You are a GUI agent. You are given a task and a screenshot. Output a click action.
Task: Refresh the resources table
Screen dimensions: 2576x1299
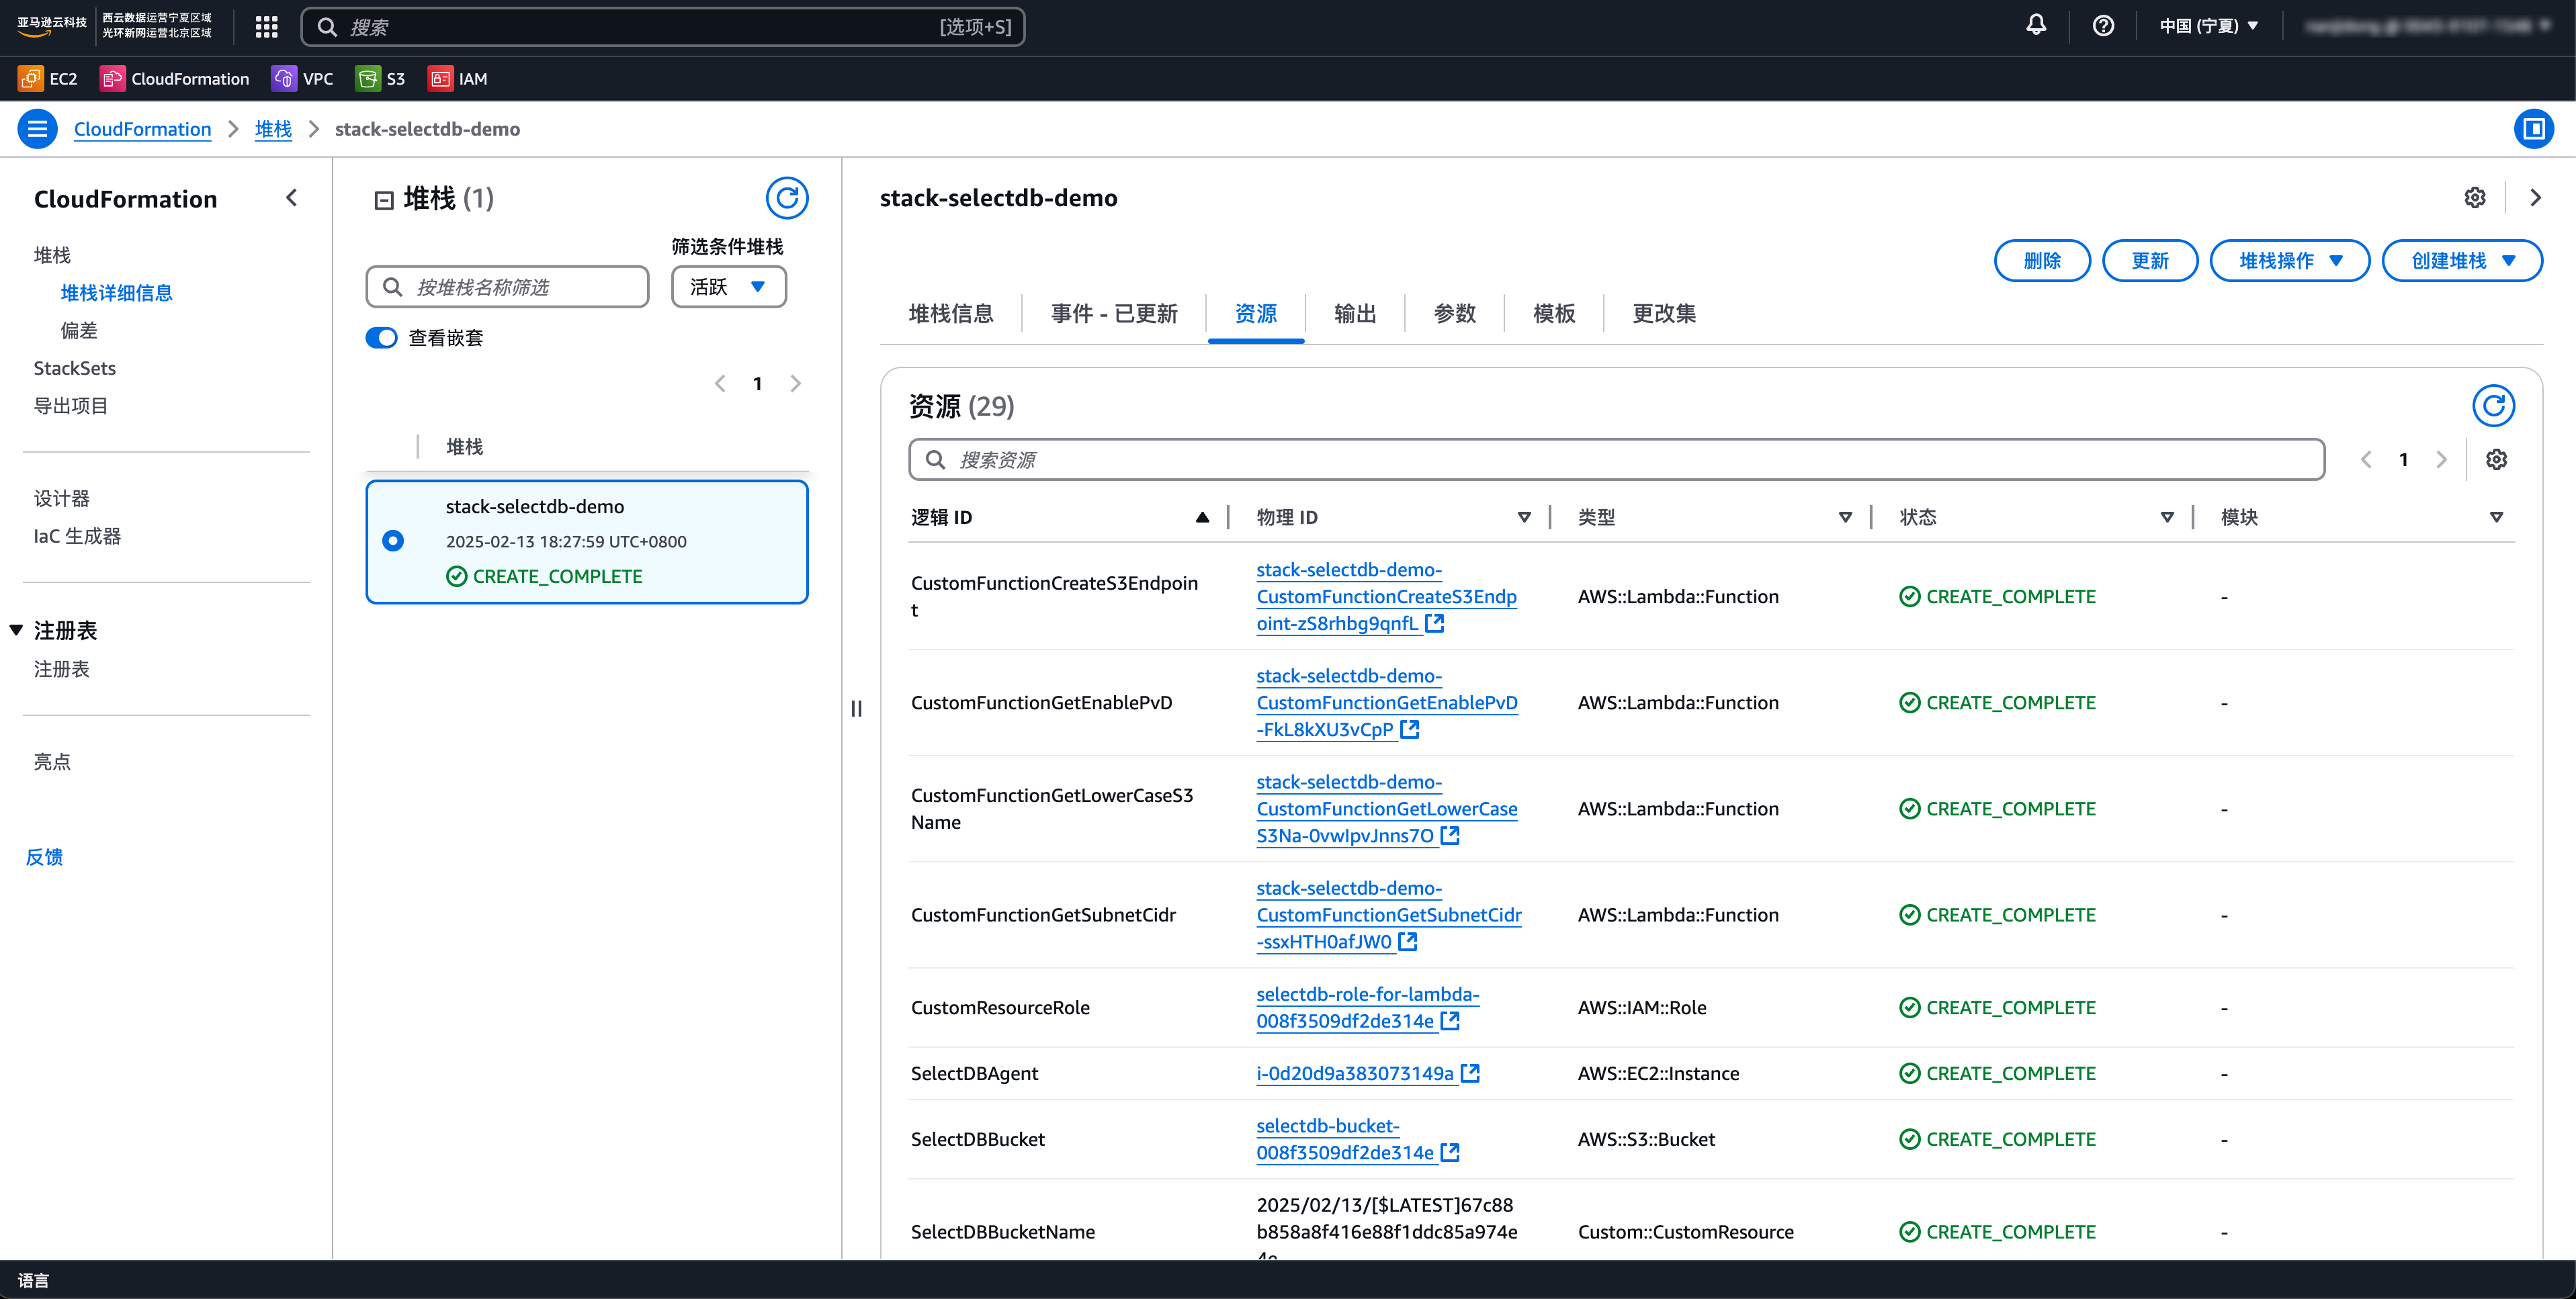pyautogui.click(x=2493, y=406)
